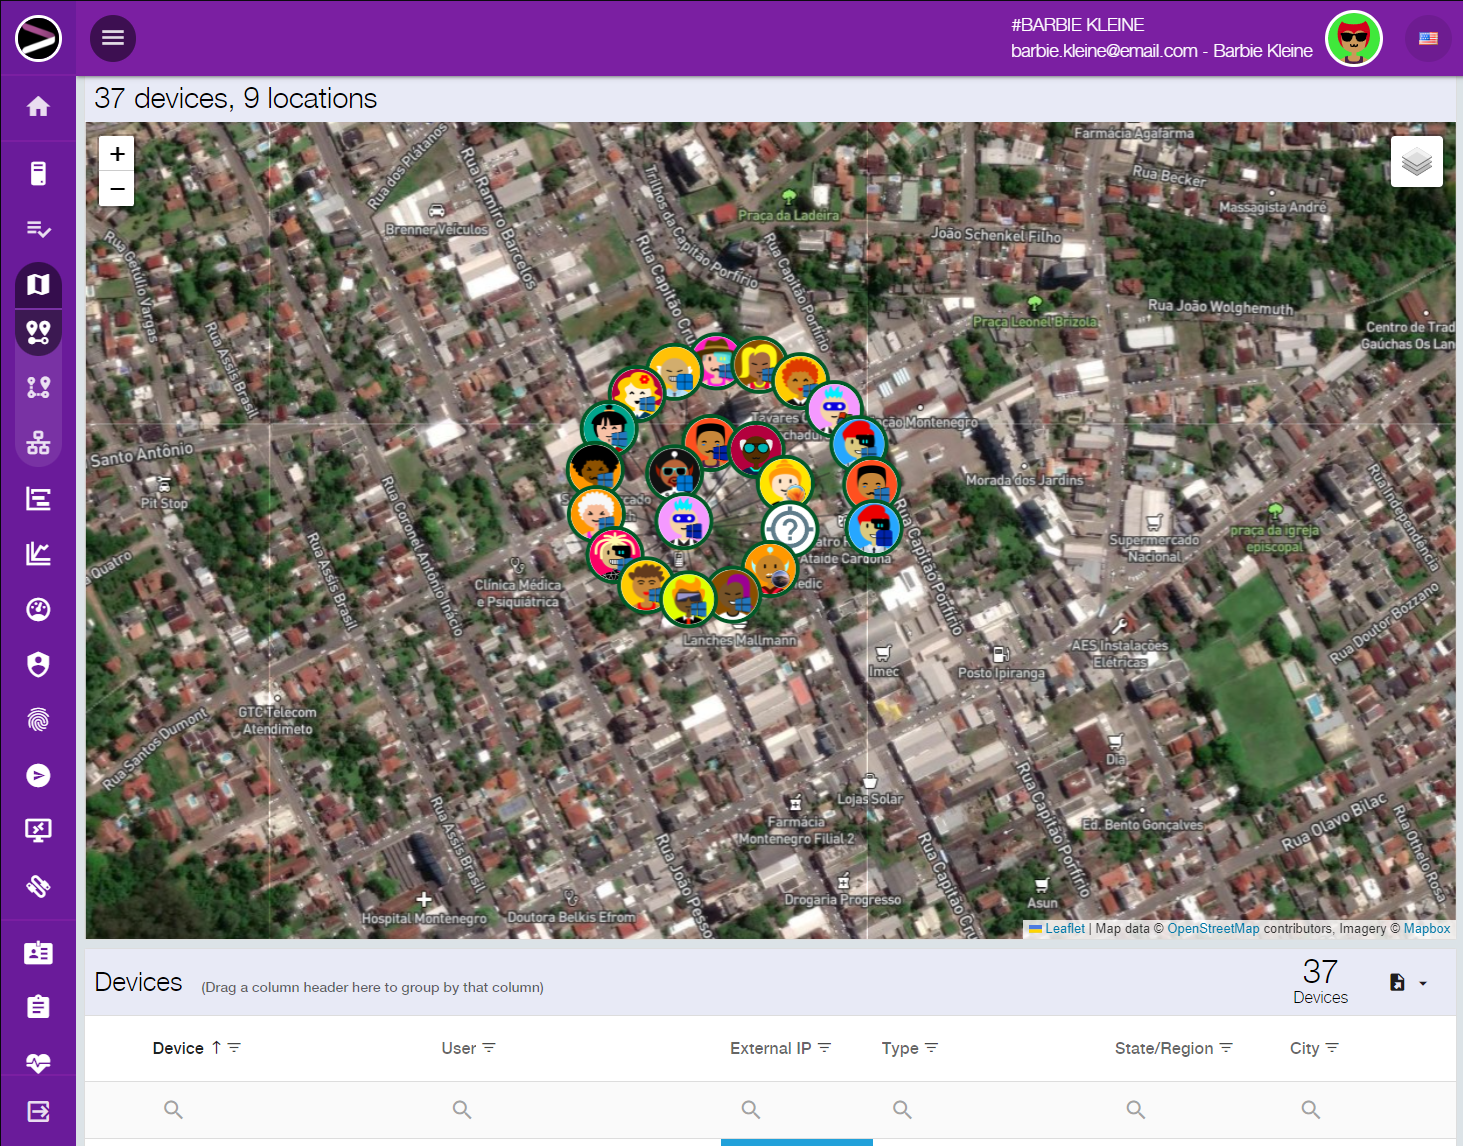Screen dimensions: 1463x1146
Task: Open the language flag selector
Action: tap(1428, 39)
